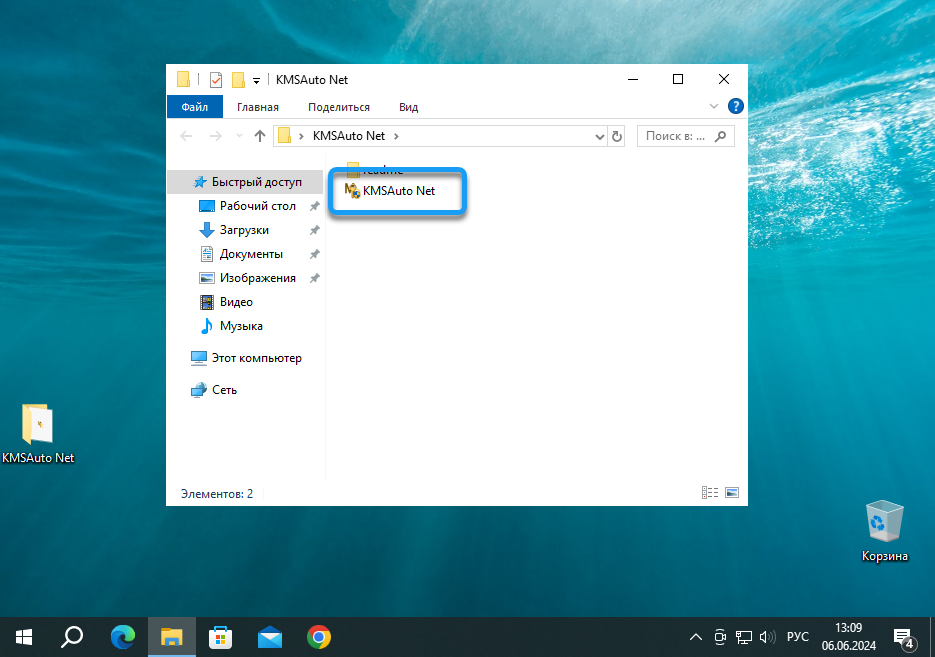Open address bar history dropdown
Image resolution: width=935 pixels, height=657 pixels.
coord(599,137)
